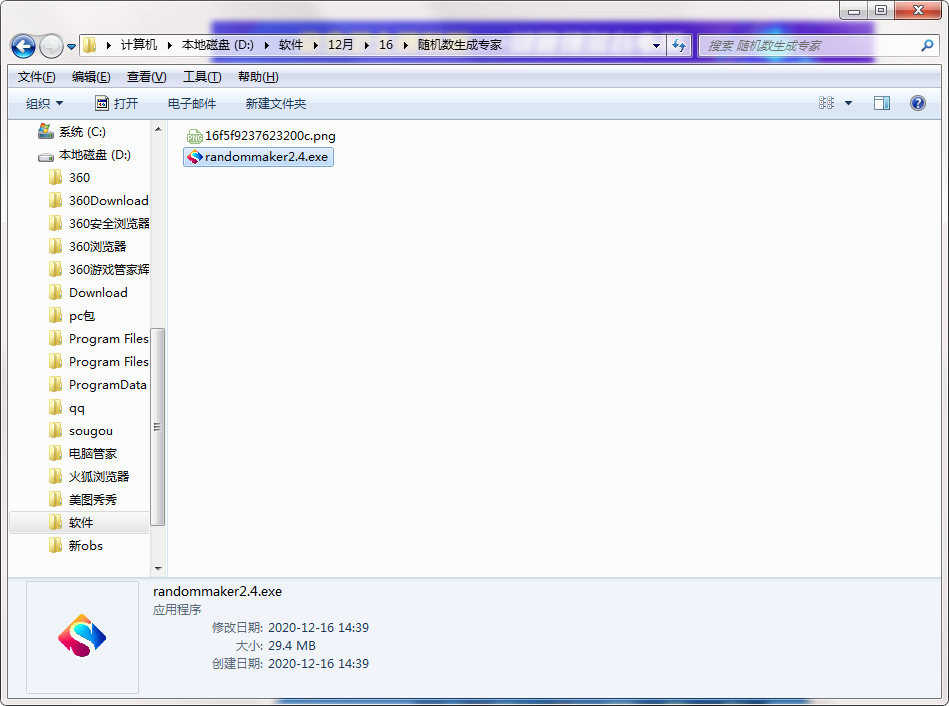This screenshot has width=949, height=706.
Task: Expand the arrow after 计算机 breadcrumb
Action: click(x=169, y=45)
